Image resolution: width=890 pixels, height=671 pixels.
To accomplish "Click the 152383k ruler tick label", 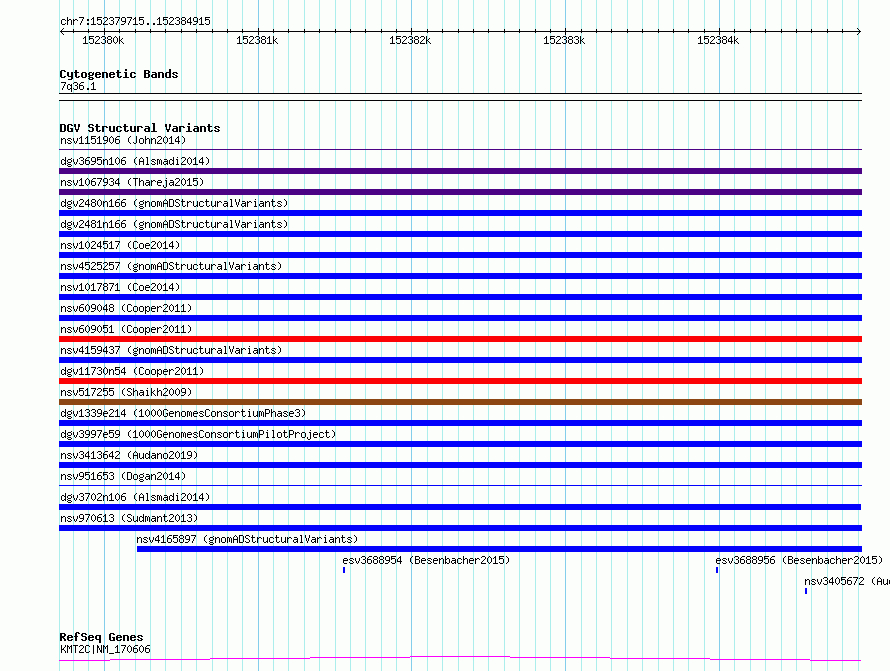I will click(564, 40).
